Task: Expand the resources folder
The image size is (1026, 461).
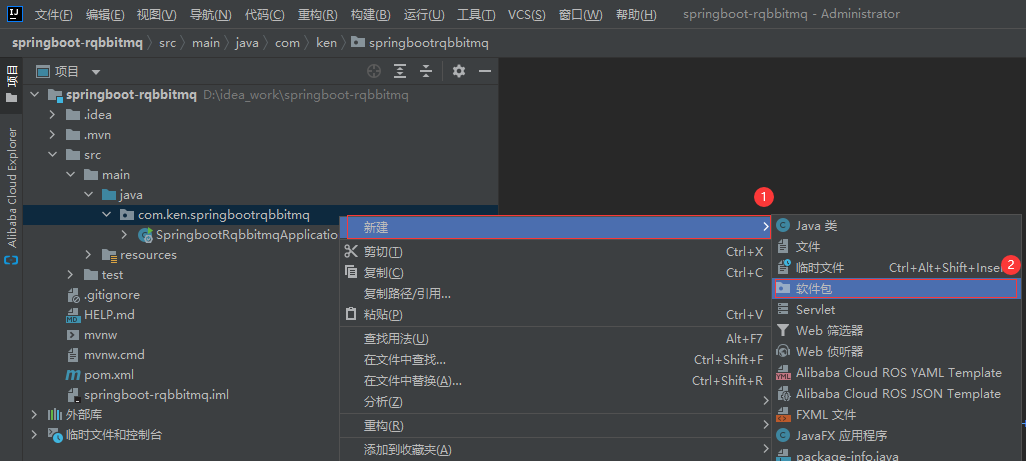Action: click(x=89, y=255)
